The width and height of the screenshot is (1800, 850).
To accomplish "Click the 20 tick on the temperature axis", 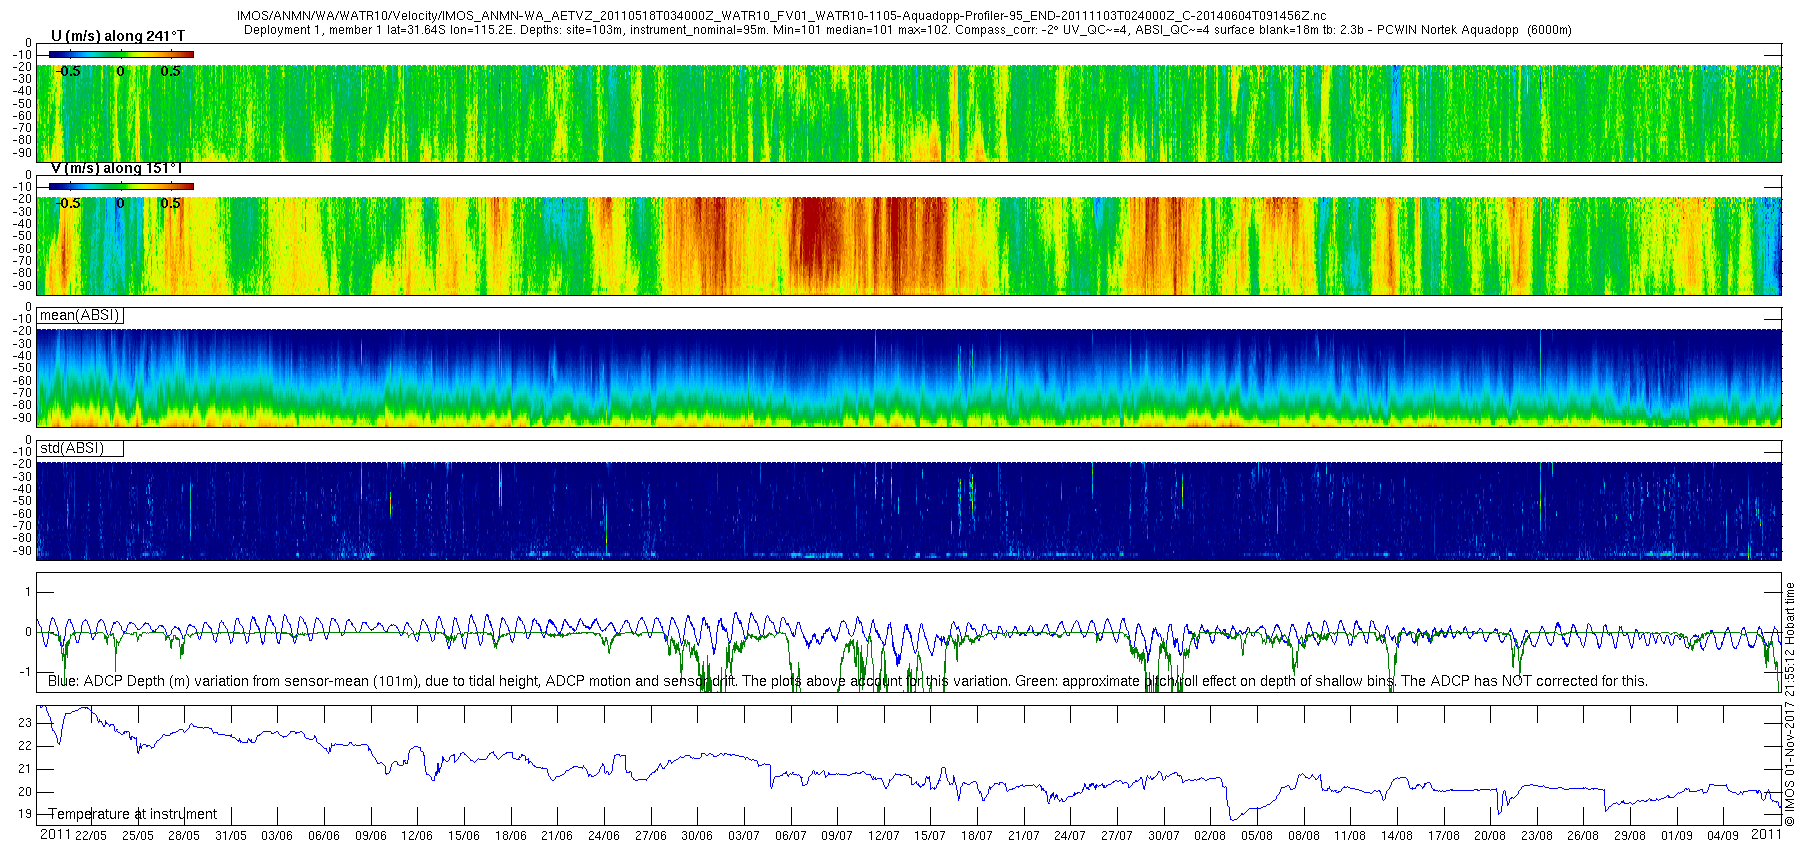I will point(25,791).
